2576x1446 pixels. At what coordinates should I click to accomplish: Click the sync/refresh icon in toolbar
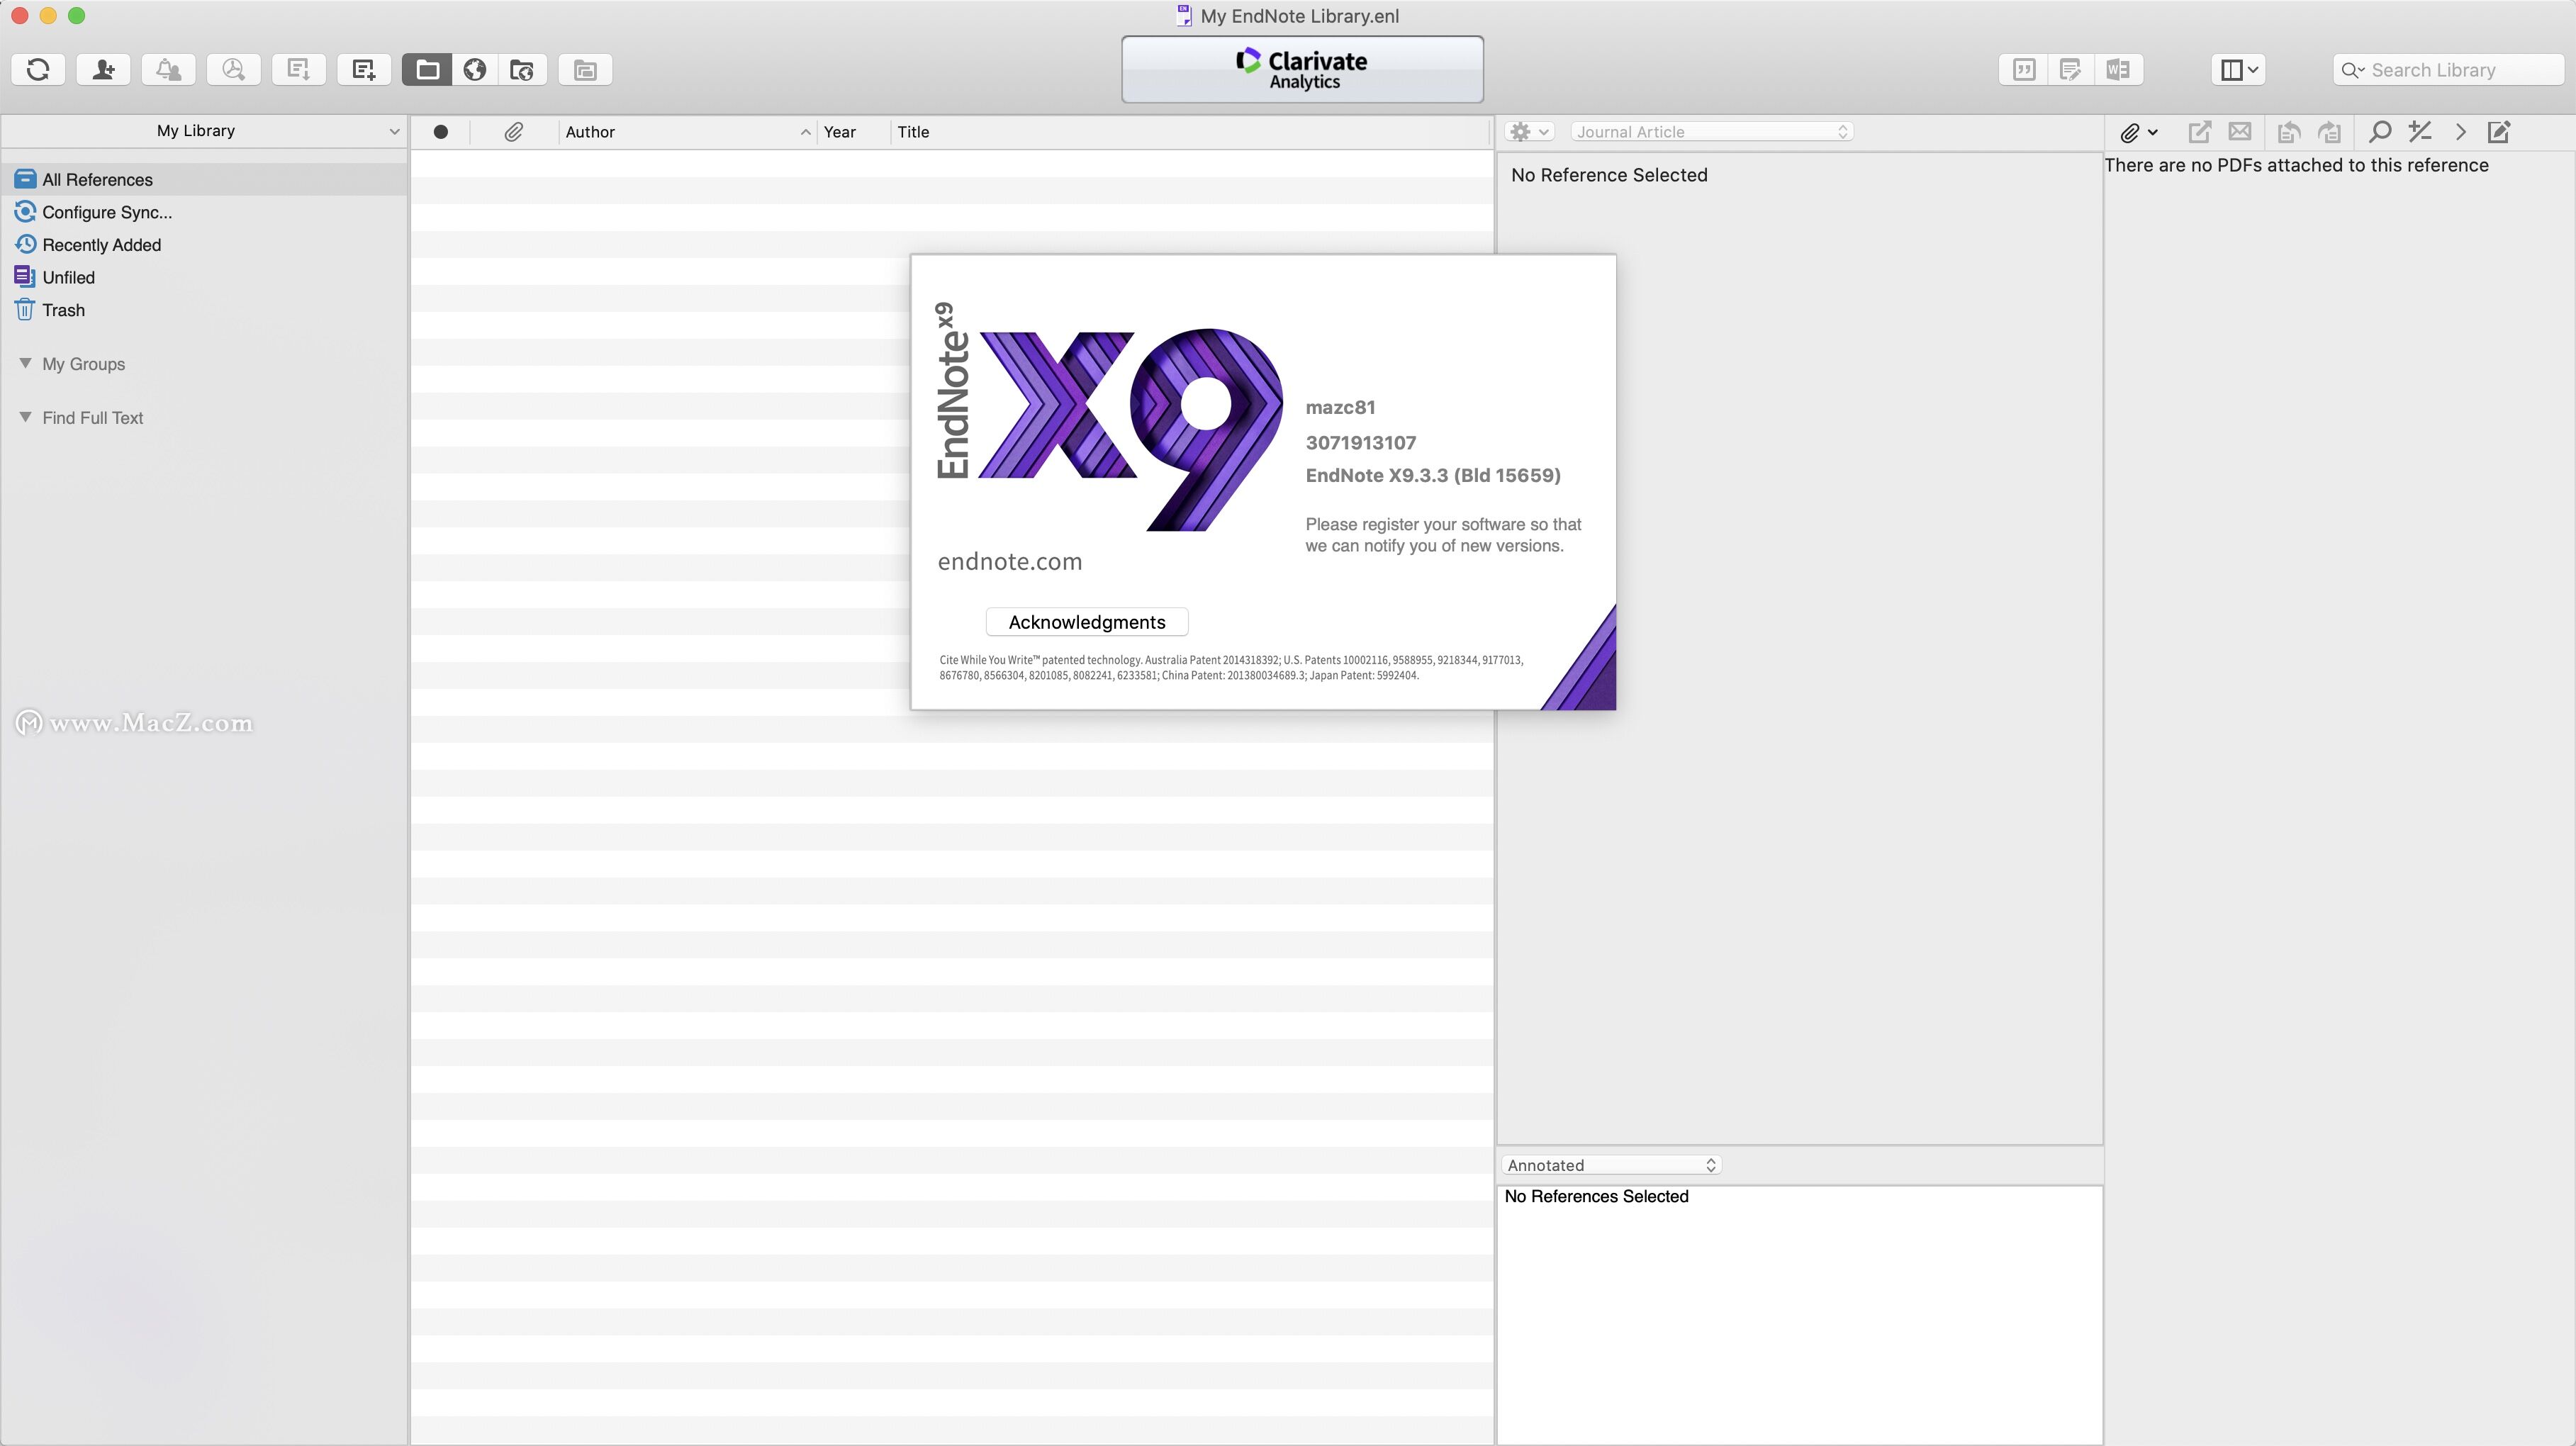pos(35,67)
